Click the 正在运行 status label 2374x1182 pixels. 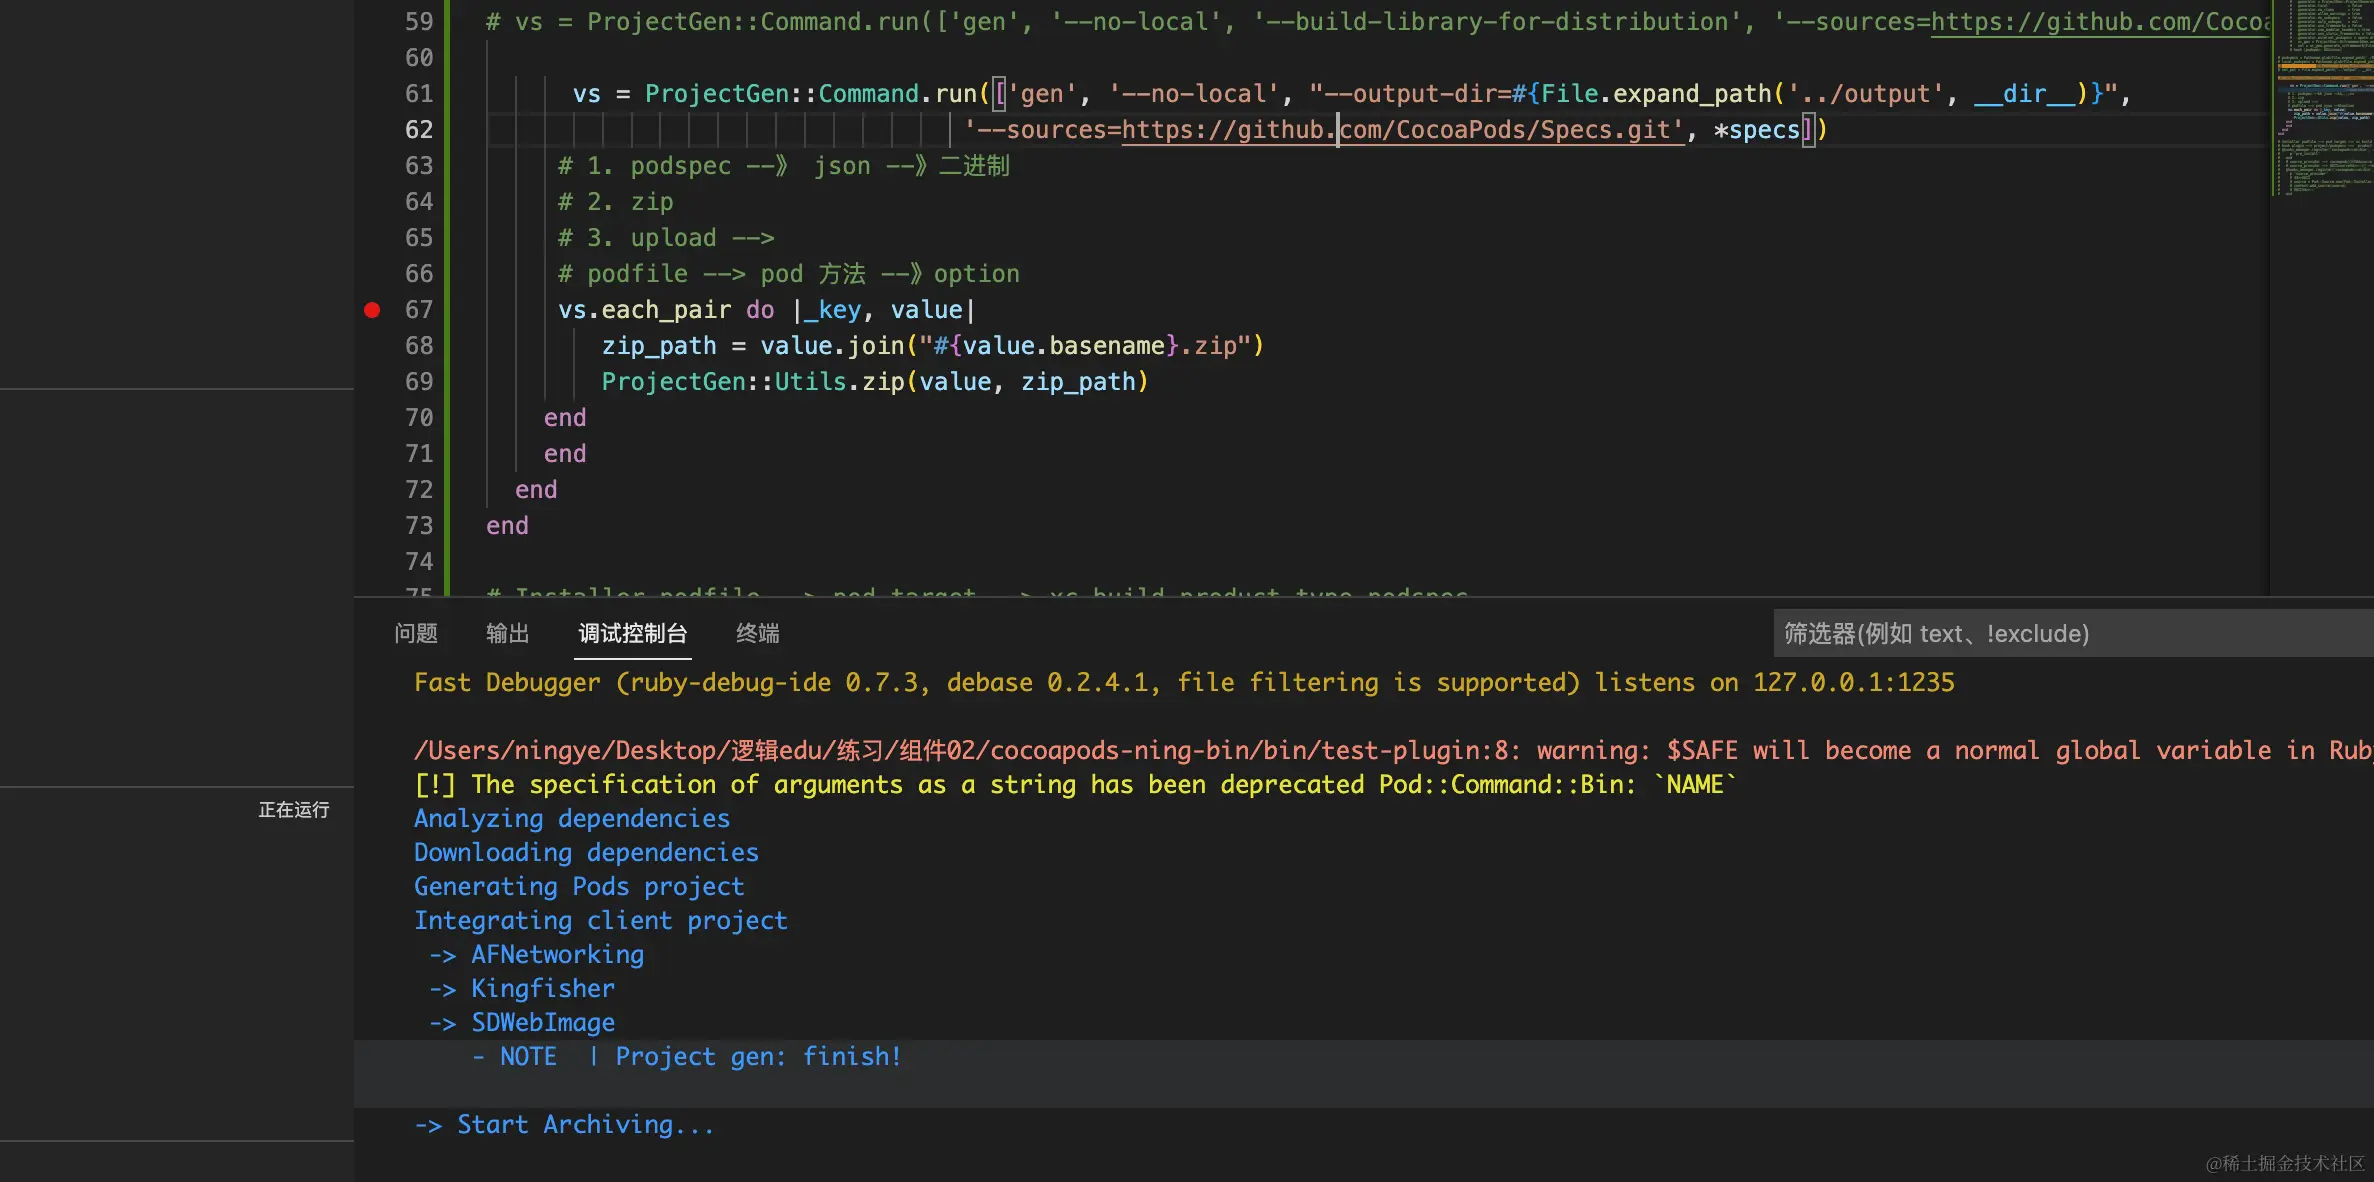293,810
